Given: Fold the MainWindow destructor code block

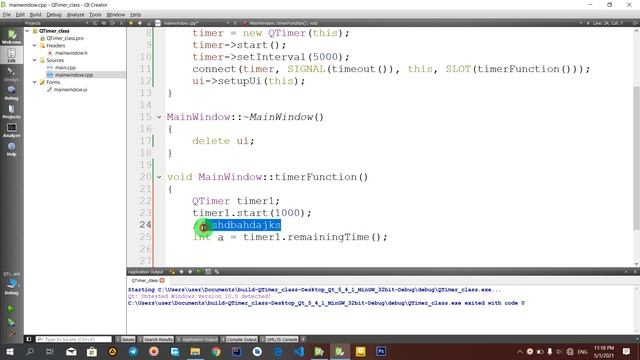Looking at the screenshot, I should click(x=159, y=117).
